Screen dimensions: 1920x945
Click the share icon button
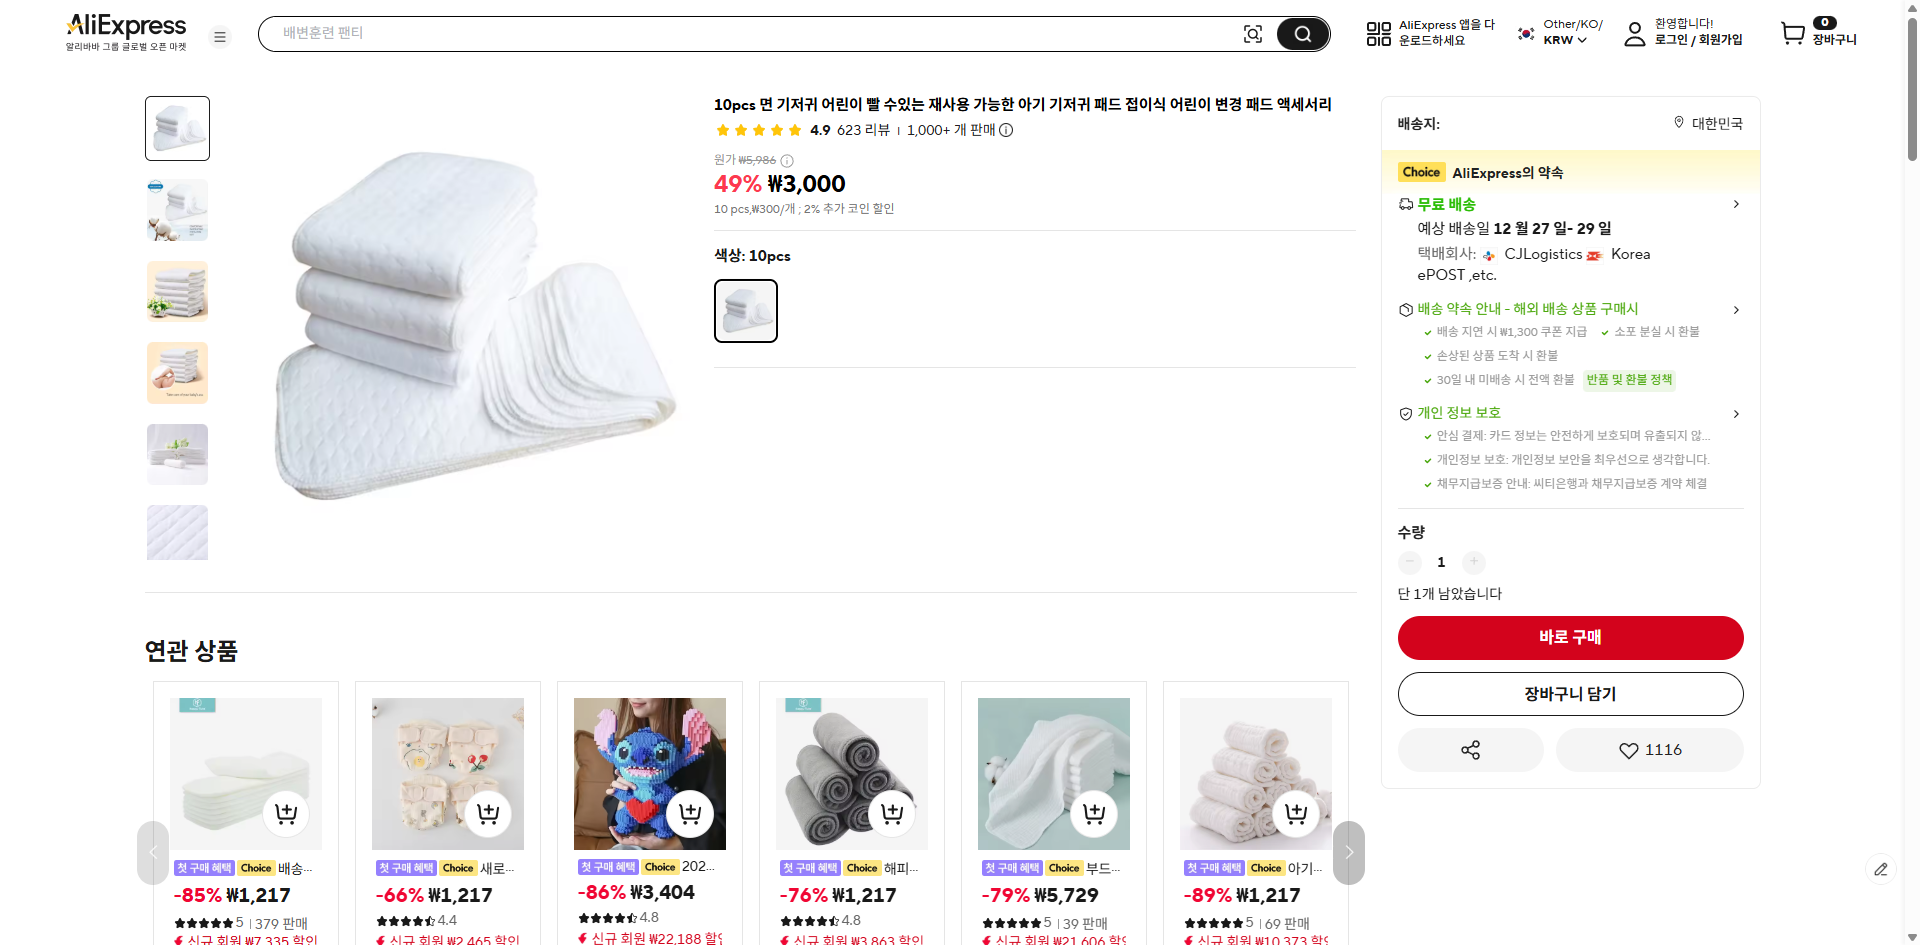[x=1470, y=750]
